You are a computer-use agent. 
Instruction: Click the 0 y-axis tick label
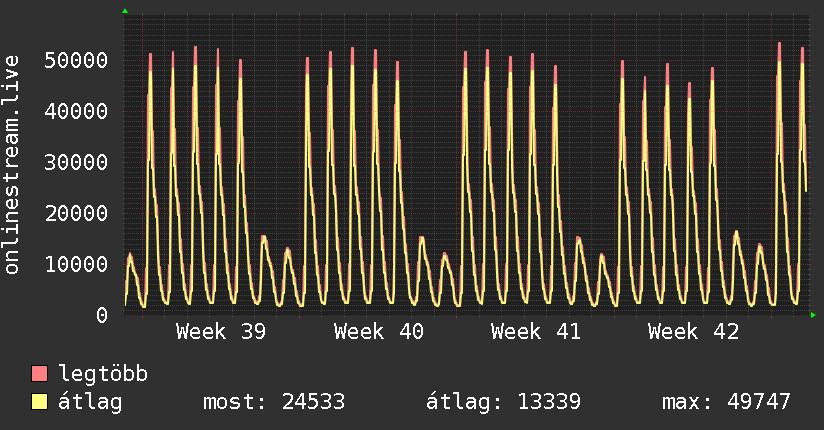tap(102, 315)
